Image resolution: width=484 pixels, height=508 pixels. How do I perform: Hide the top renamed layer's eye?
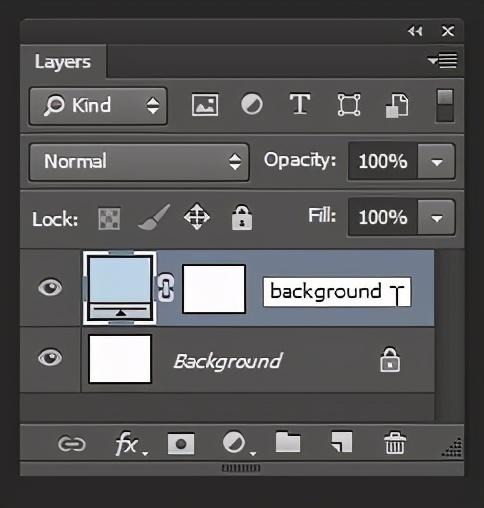click(50, 287)
